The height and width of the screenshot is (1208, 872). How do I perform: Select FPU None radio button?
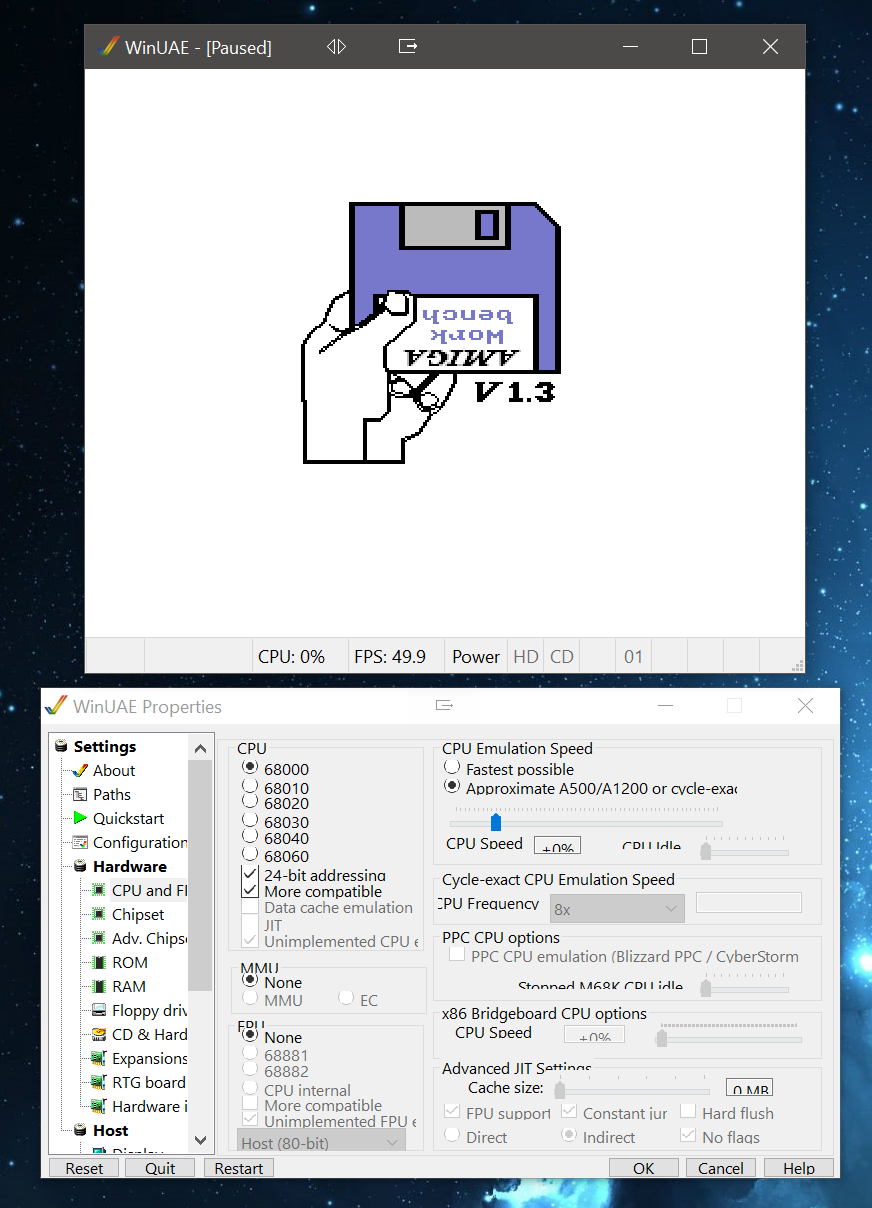click(x=250, y=1035)
